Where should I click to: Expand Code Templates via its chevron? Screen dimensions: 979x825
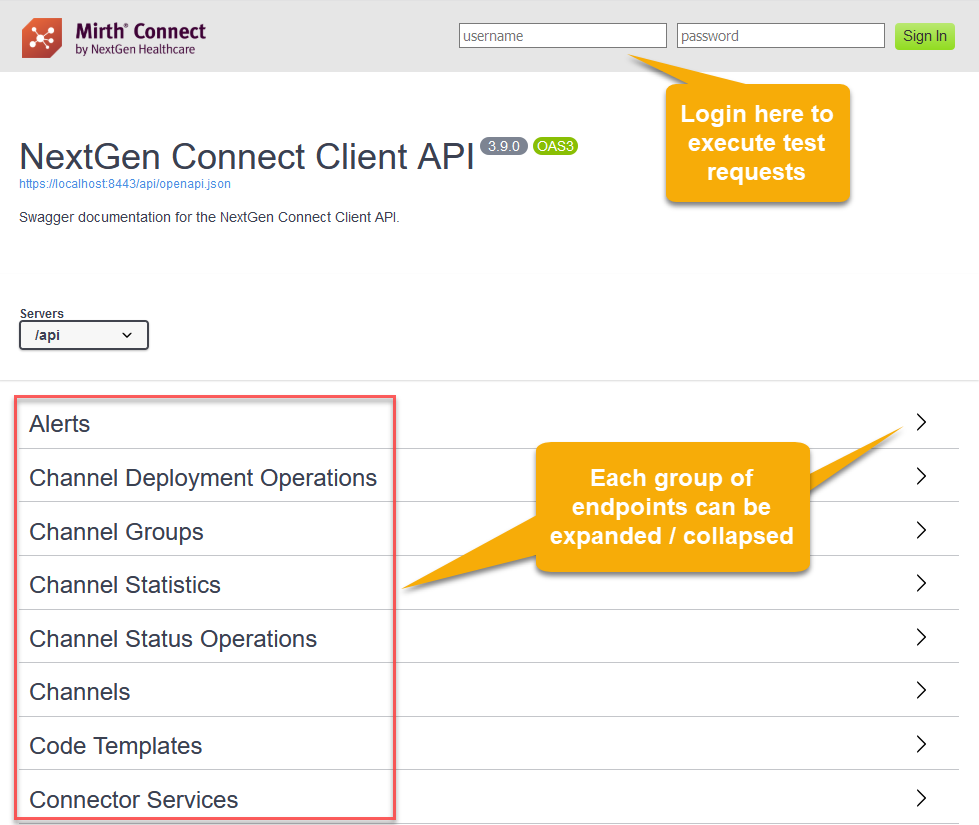pos(921,745)
